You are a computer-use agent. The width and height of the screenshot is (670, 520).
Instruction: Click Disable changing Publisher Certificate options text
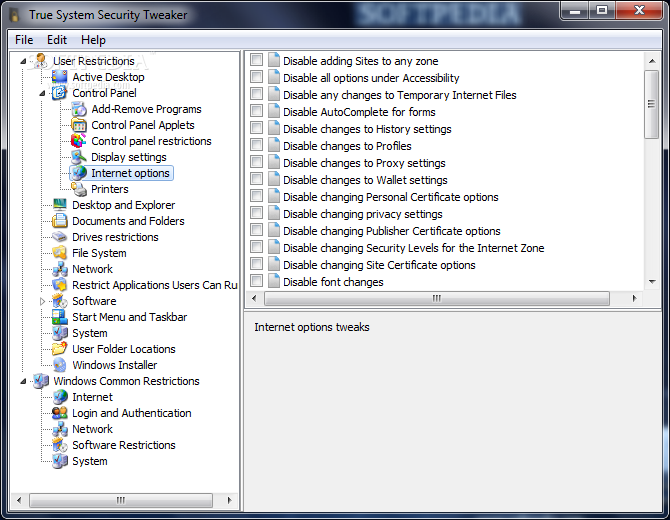pyautogui.click(x=391, y=231)
